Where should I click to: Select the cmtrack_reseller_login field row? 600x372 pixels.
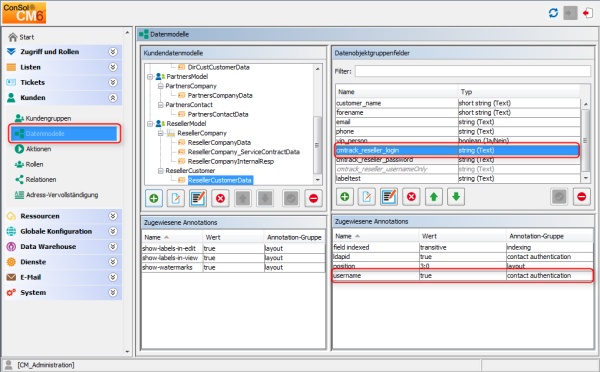(x=458, y=150)
